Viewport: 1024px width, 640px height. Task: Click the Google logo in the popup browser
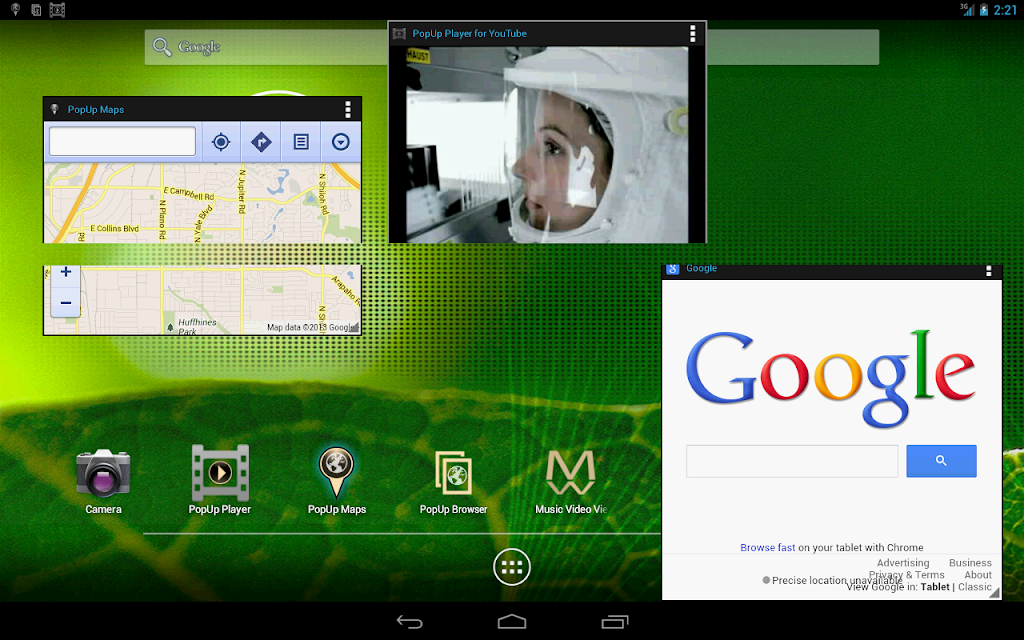(x=831, y=377)
